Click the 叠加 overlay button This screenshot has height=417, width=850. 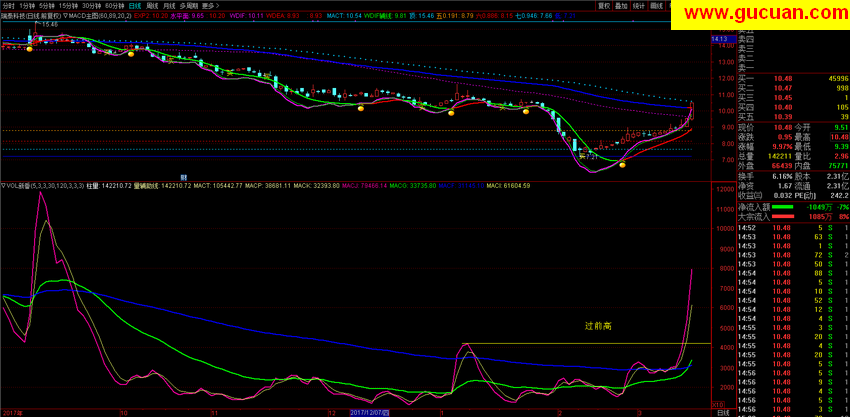pyautogui.click(x=621, y=5)
